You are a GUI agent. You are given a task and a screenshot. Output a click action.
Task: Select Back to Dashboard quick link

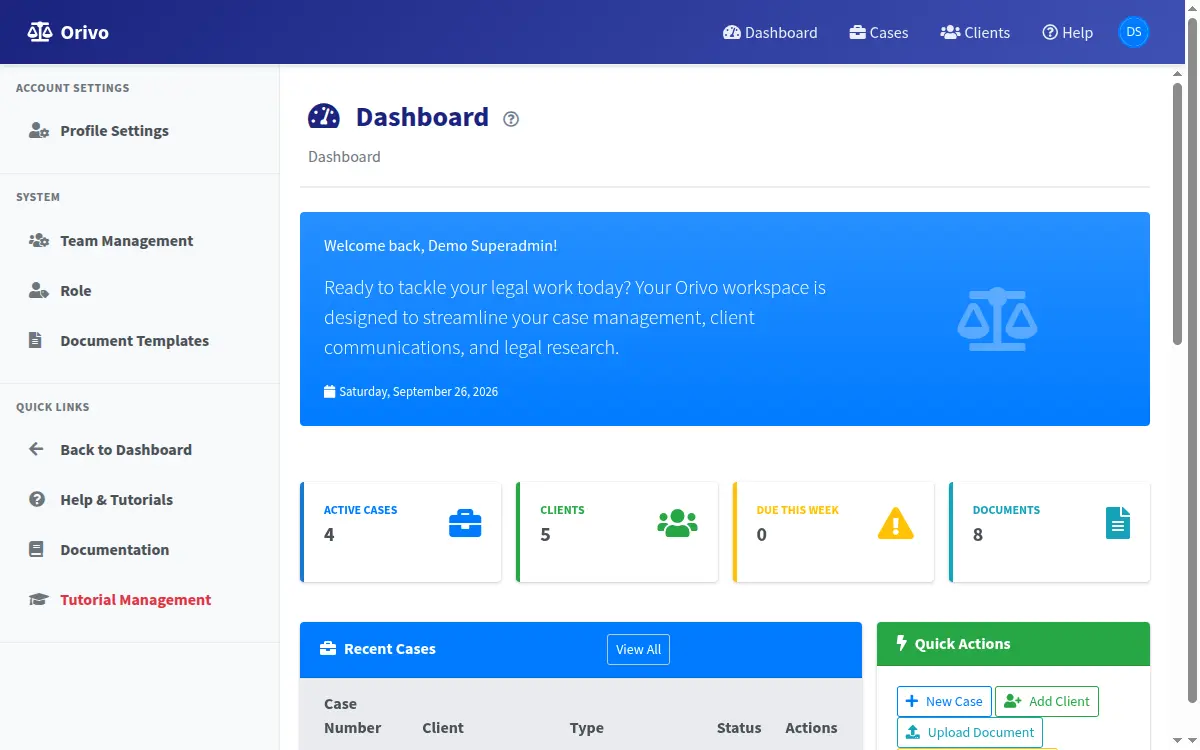coord(139,450)
